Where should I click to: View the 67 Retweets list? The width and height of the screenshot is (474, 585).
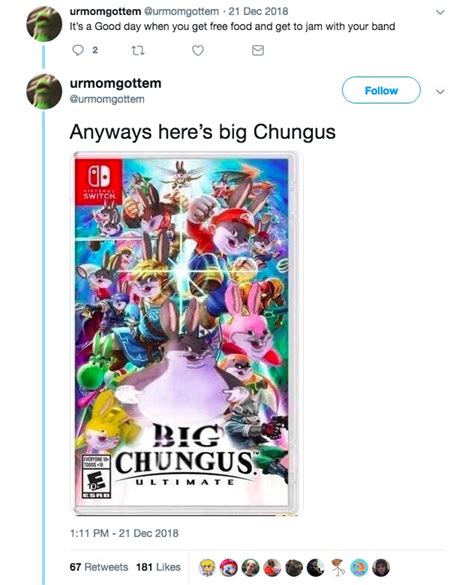tap(99, 567)
